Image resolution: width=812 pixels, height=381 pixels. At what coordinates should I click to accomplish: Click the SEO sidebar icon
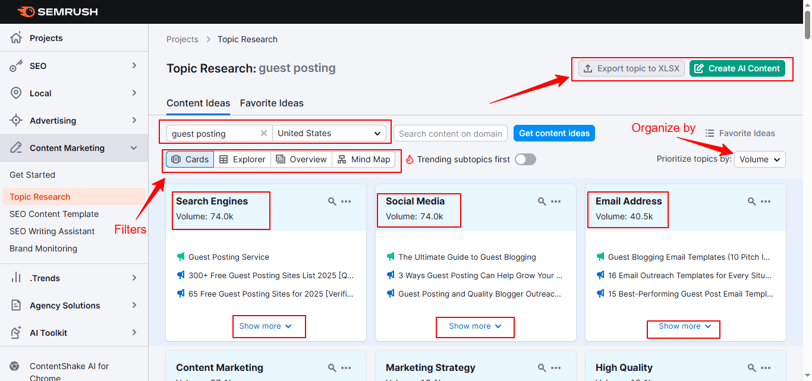(x=16, y=66)
